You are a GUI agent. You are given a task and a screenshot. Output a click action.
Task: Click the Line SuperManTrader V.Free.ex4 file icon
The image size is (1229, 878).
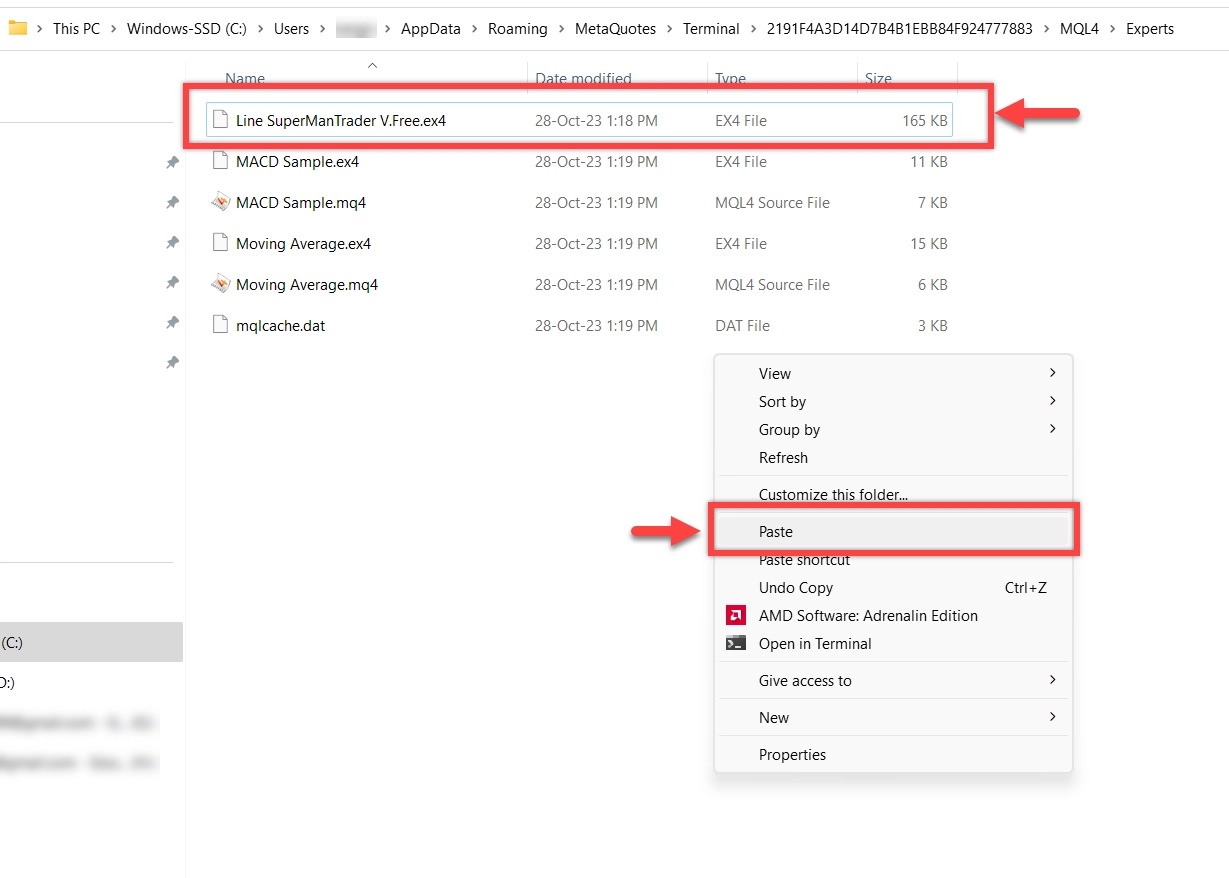(x=221, y=120)
